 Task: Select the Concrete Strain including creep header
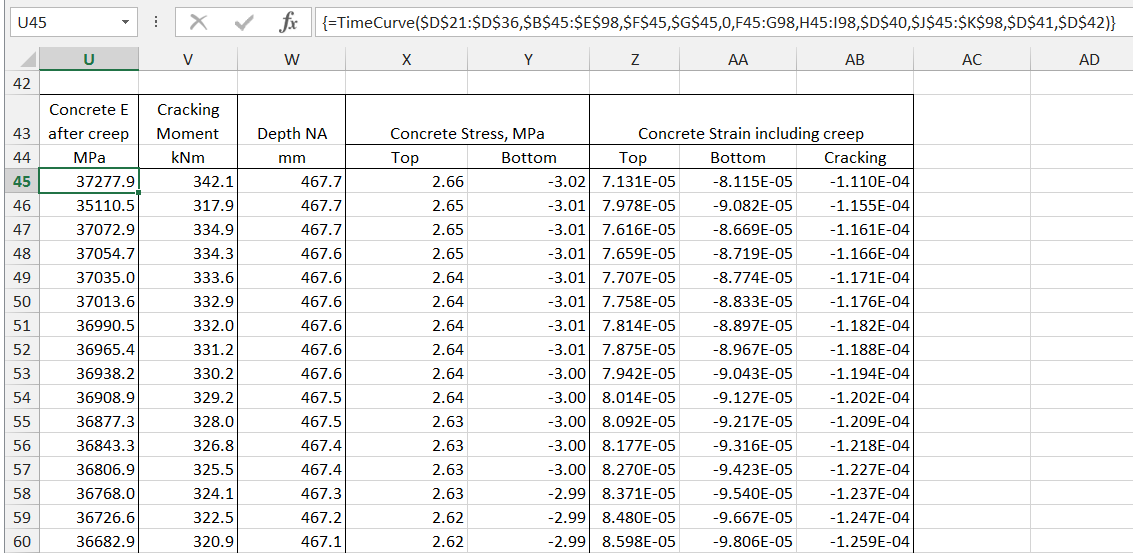tap(751, 133)
